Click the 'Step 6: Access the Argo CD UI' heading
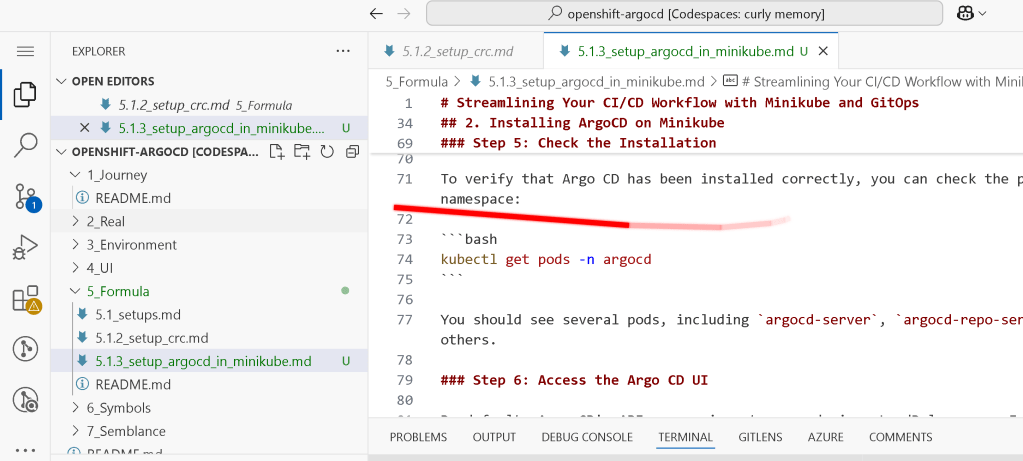1023x461 pixels. tap(574, 380)
